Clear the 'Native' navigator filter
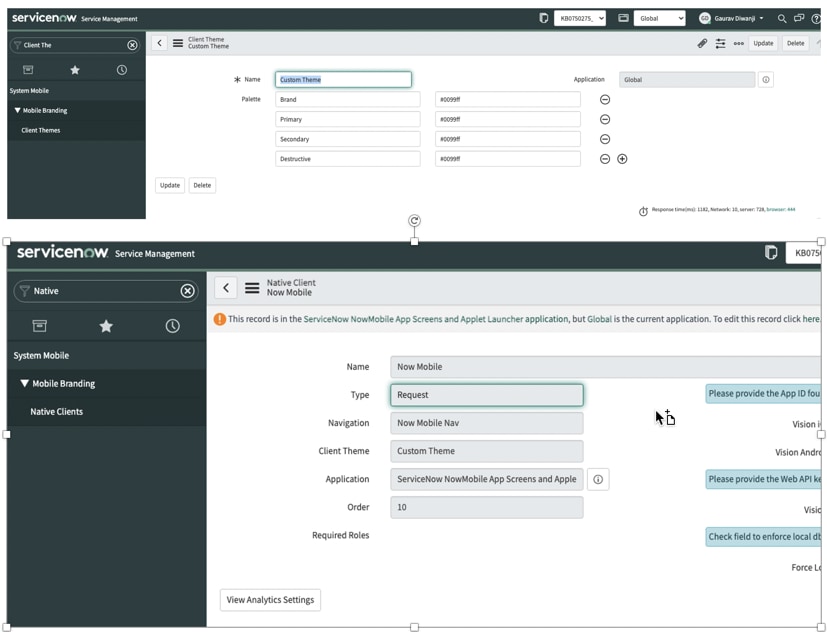Screen dimensions: 827x632 pyautogui.click(x=187, y=291)
